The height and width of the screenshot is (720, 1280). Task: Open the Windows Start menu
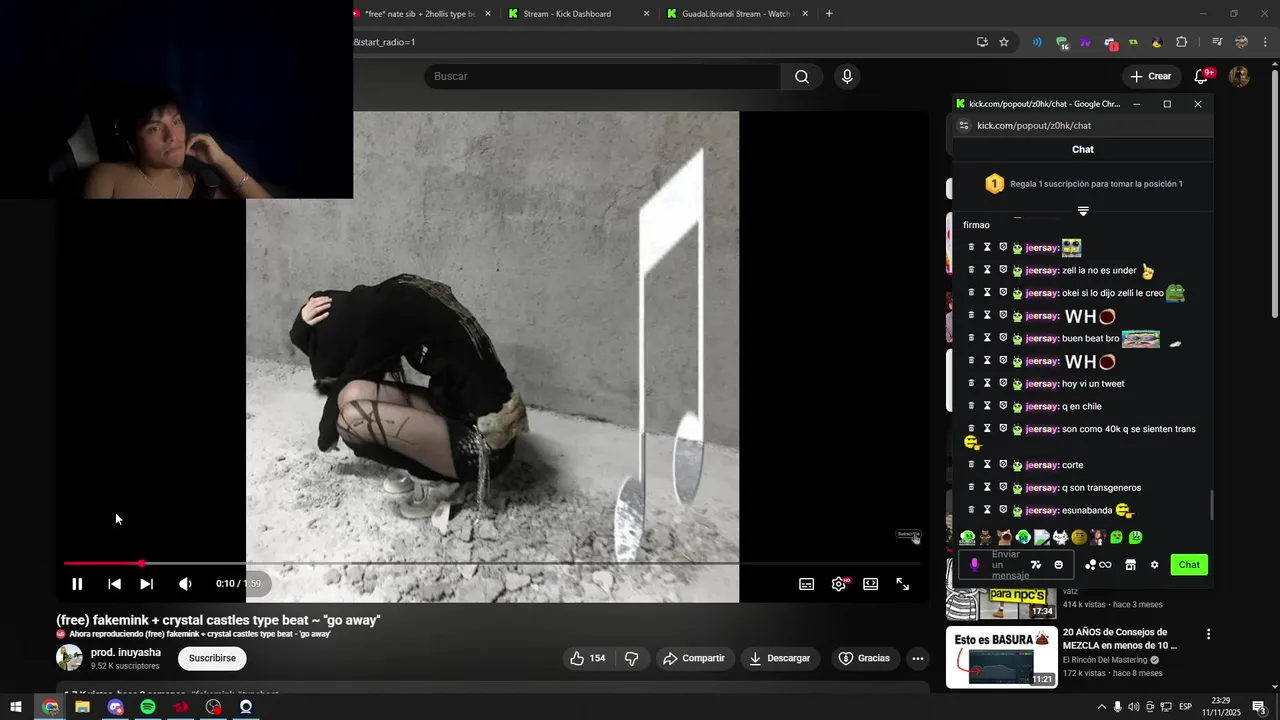(16, 707)
